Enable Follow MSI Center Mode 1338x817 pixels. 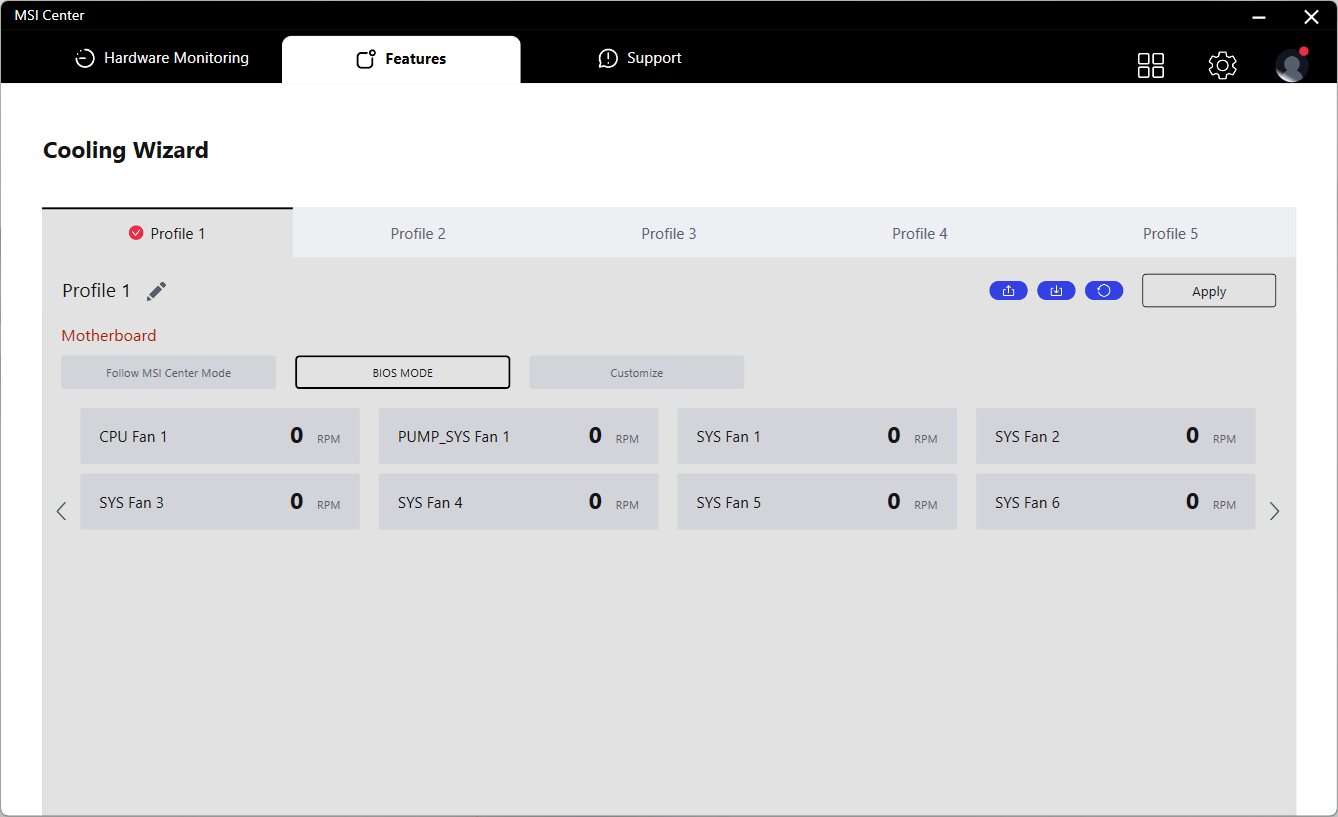(168, 372)
